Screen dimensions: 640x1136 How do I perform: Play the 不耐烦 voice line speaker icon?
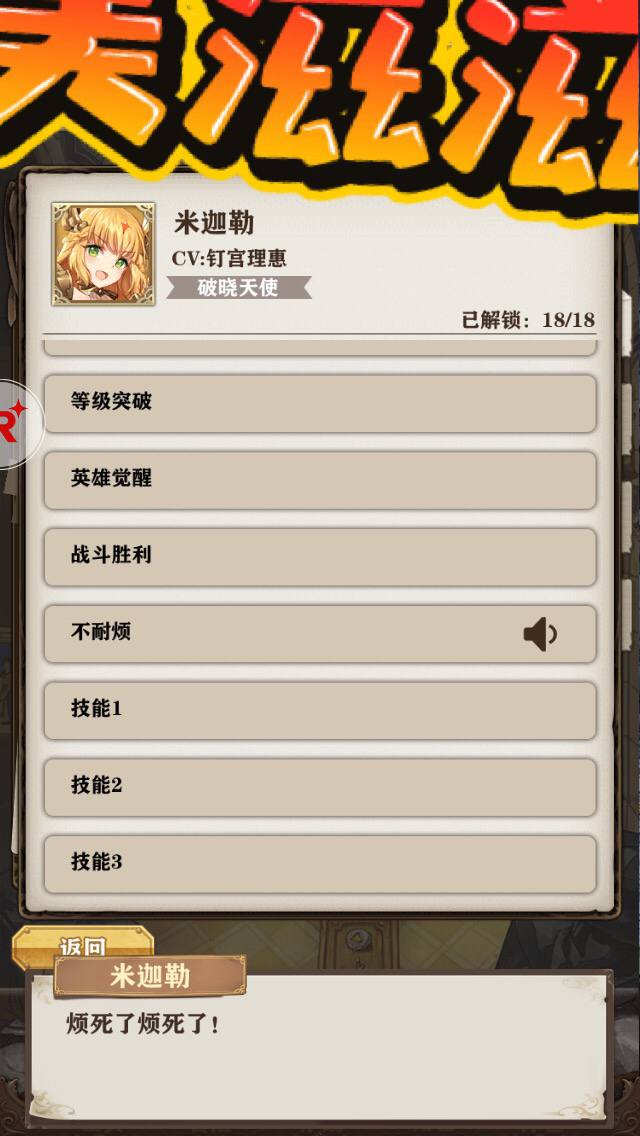(540, 635)
